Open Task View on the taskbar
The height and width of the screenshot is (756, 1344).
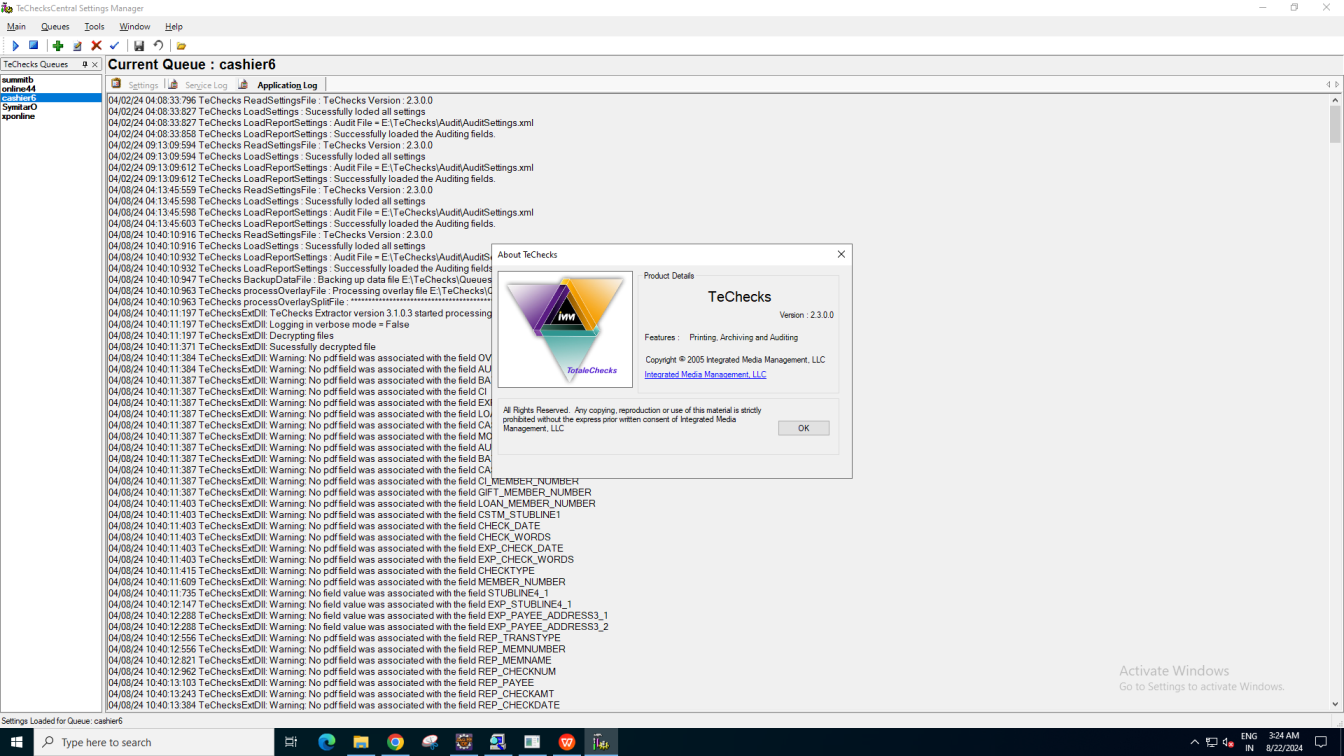pos(291,742)
